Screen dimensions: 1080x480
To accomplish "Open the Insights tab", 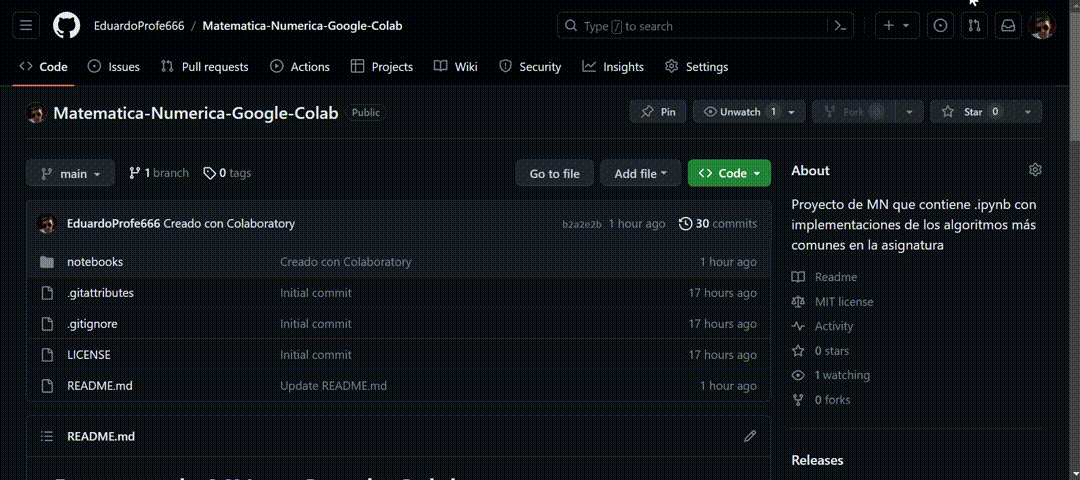I will coord(613,67).
